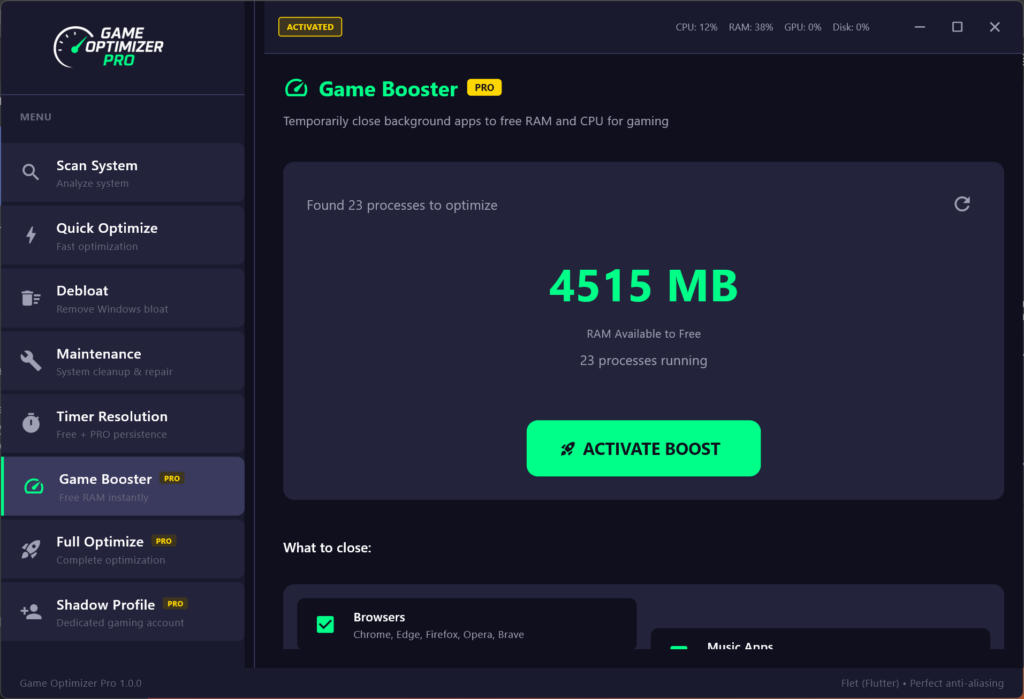Open the Game Booster menu item
The image size is (1024, 699).
point(123,487)
